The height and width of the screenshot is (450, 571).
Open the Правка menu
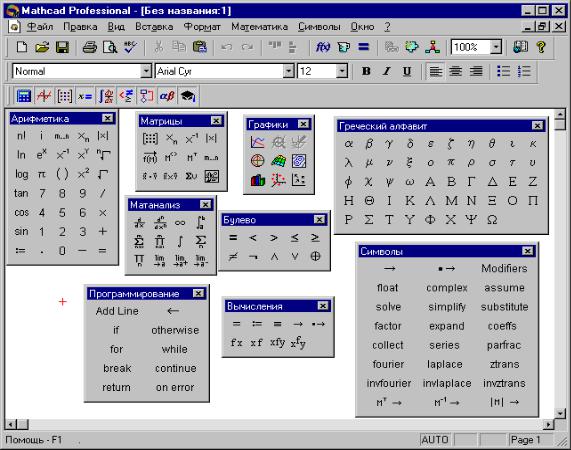pyautogui.click(x=80, y=27)
